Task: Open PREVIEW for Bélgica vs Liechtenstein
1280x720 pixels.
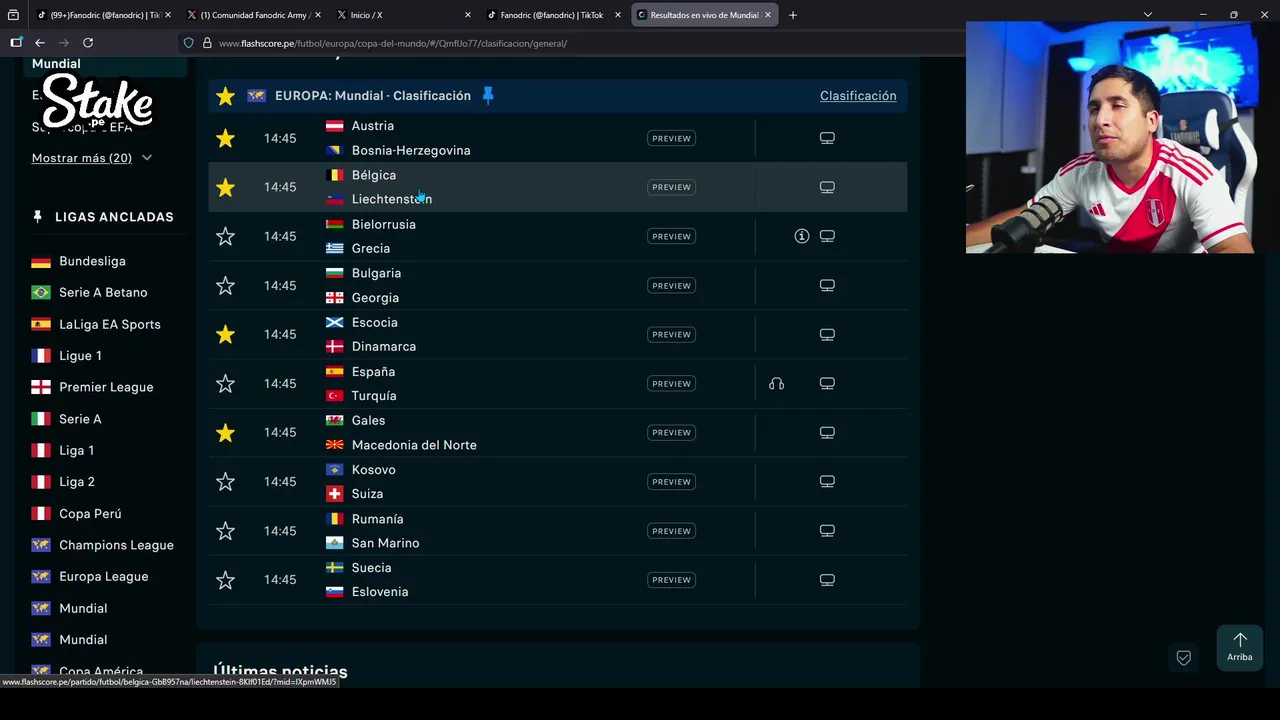Action: (x=671, y=187)
